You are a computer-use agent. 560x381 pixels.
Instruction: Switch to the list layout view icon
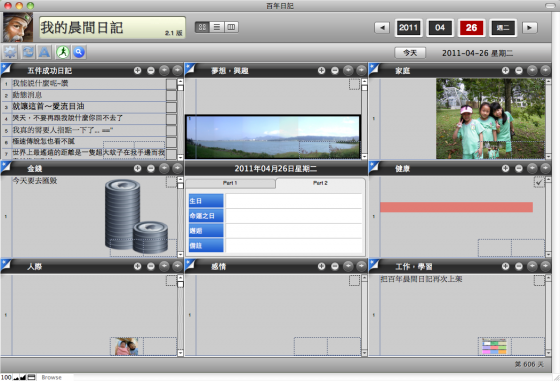tap(217, 27)
